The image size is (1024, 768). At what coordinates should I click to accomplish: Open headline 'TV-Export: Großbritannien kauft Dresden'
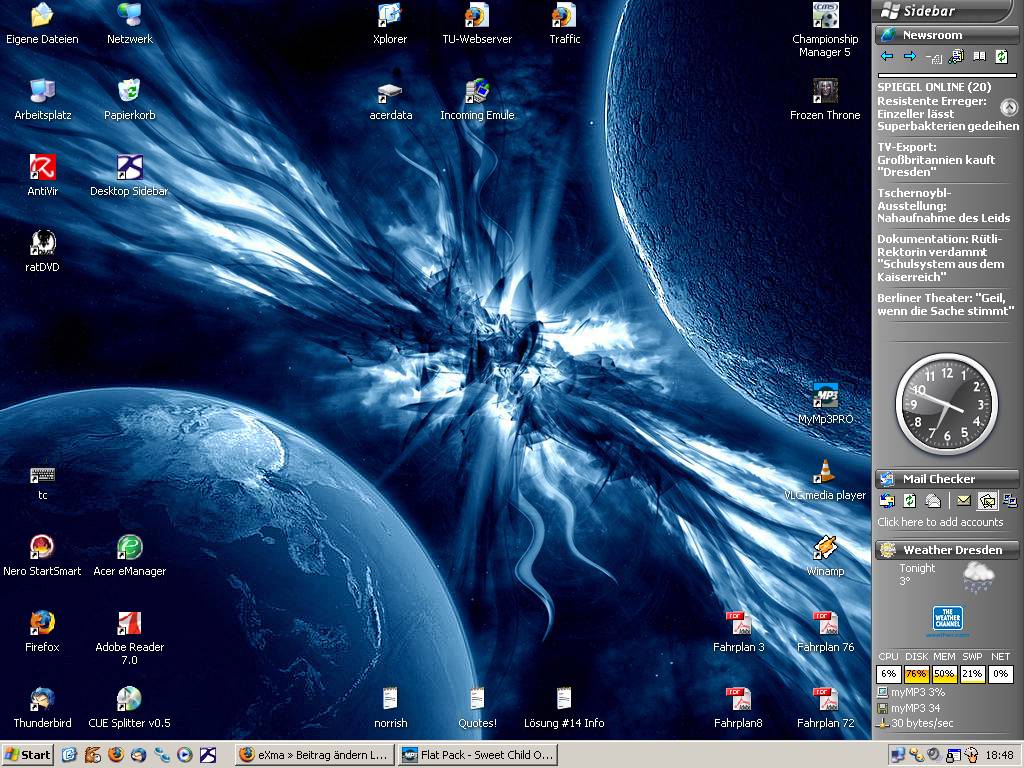936,159
